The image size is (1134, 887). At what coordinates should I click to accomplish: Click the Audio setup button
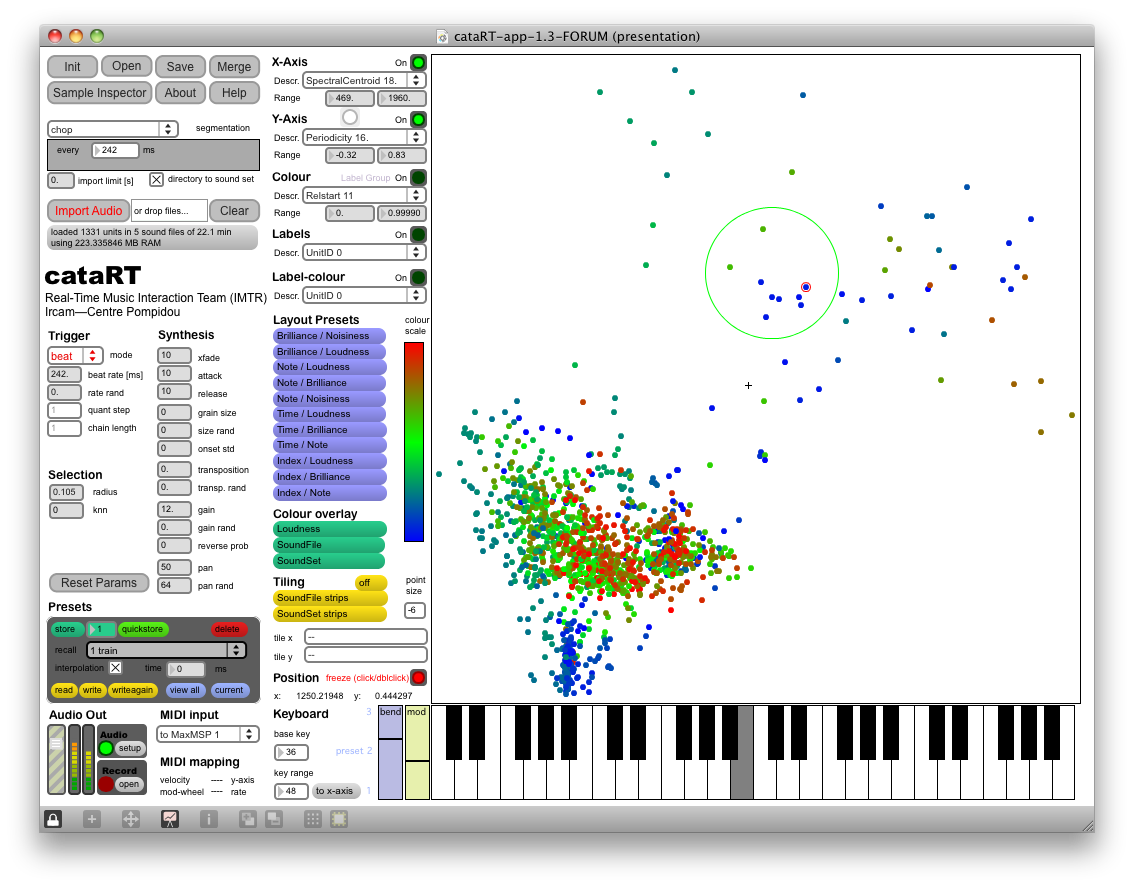[129, 748]
